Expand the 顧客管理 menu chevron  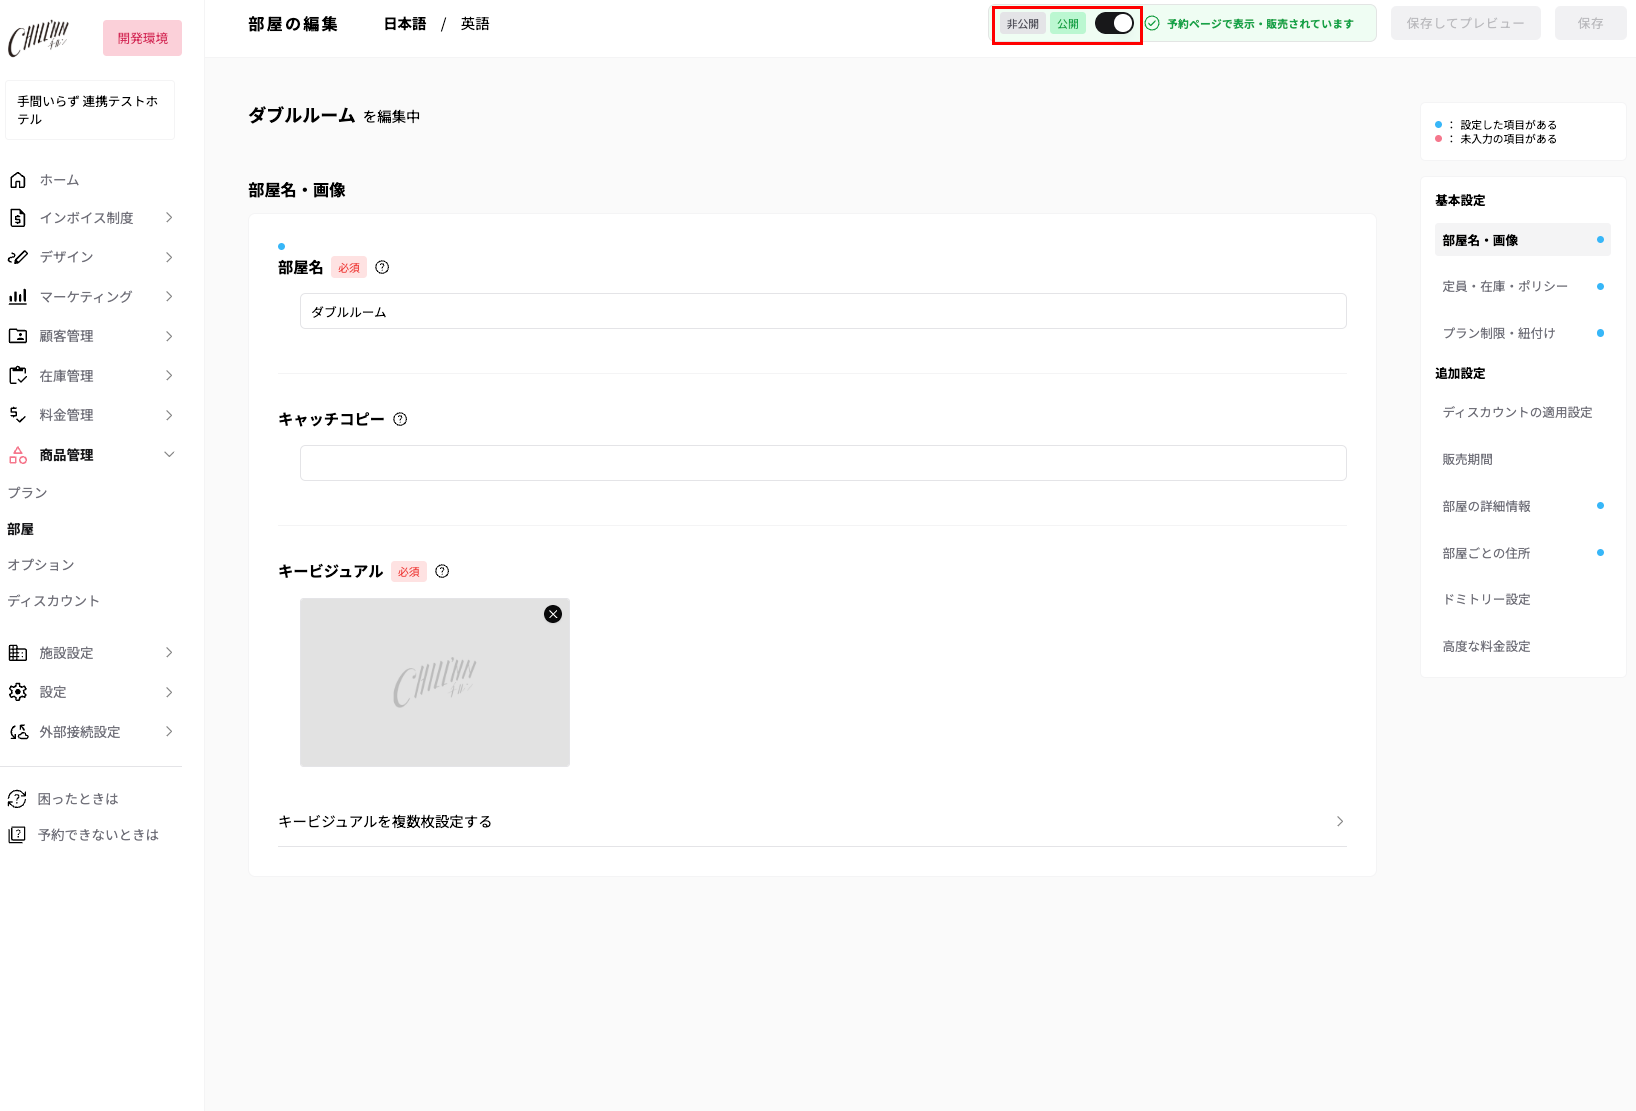(x=169, y=336)
